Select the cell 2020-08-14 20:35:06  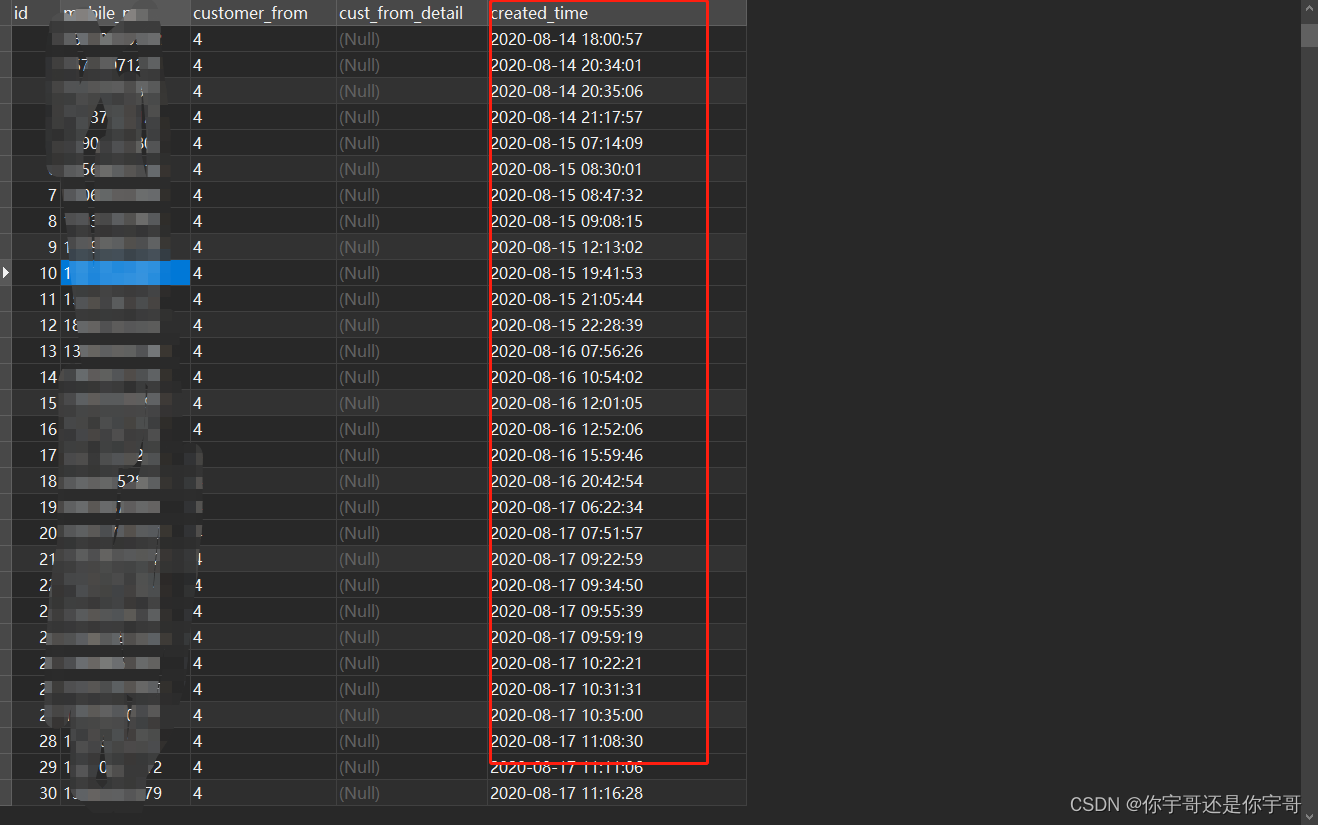[x=617, y=91]
